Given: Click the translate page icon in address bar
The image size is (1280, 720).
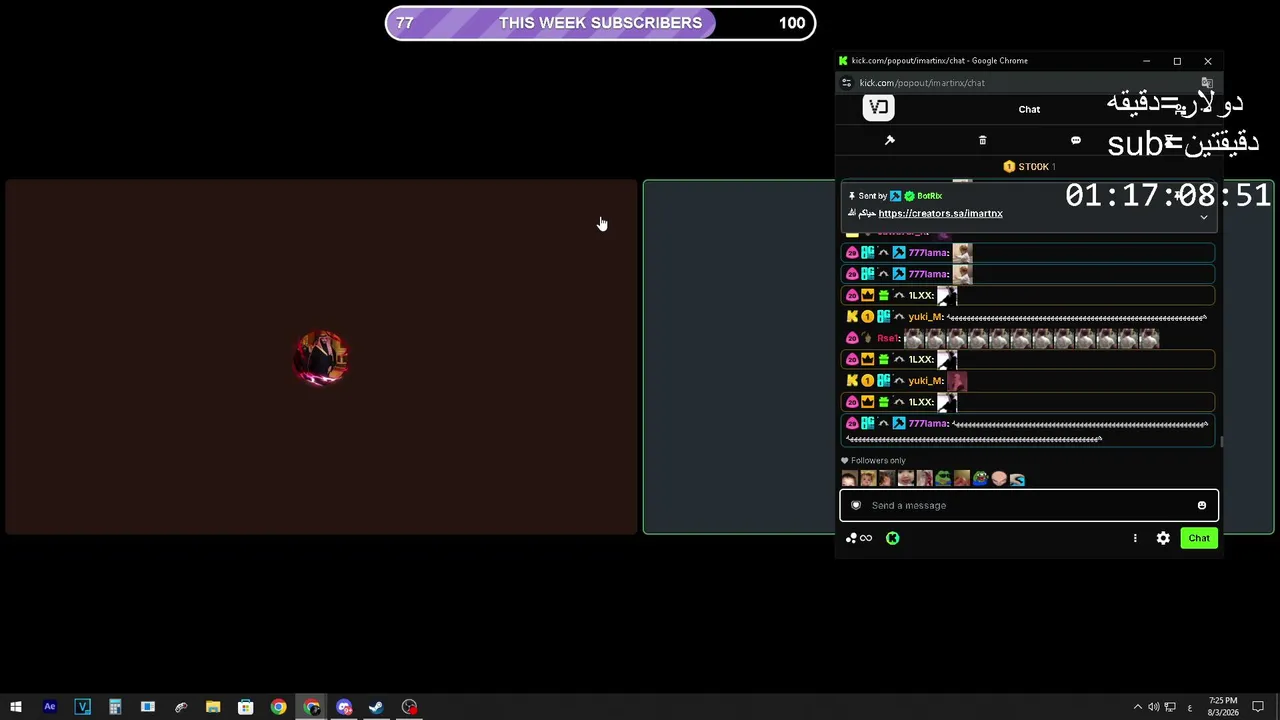Looking at the screenshot, I should [1207, 83].
